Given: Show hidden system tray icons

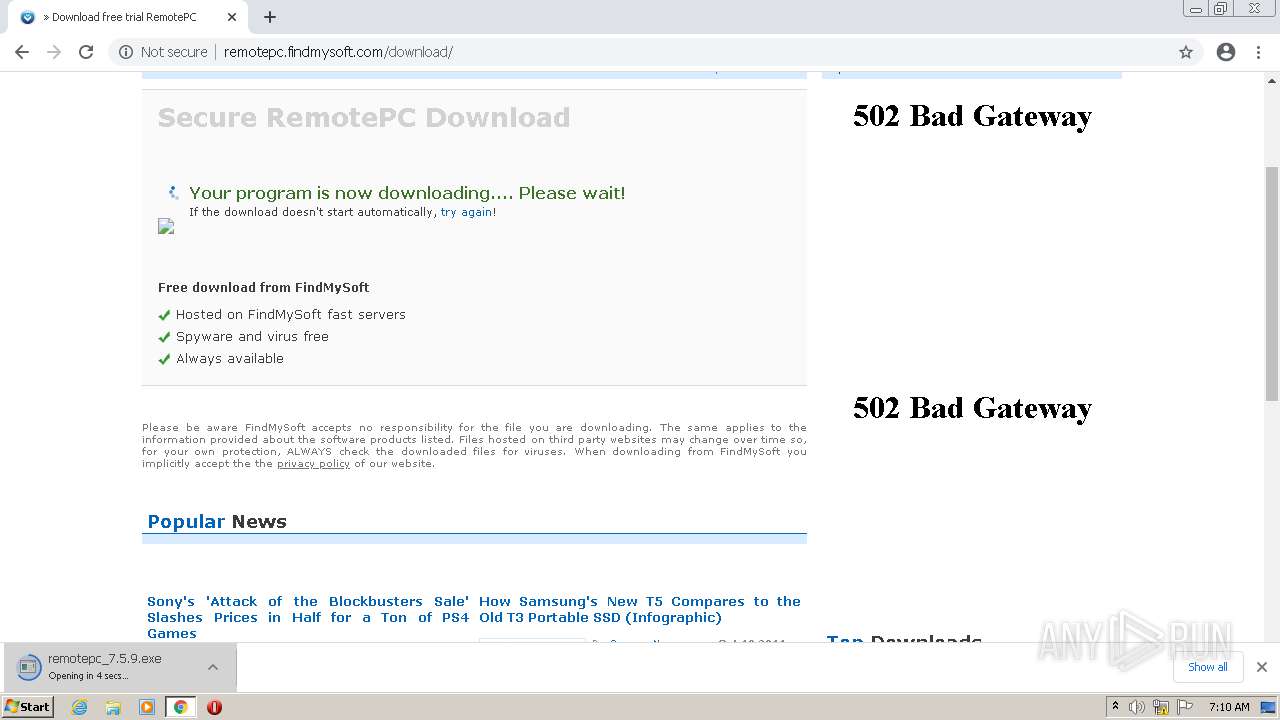Looking at the screenshot, I should [x=1115, y=706].
